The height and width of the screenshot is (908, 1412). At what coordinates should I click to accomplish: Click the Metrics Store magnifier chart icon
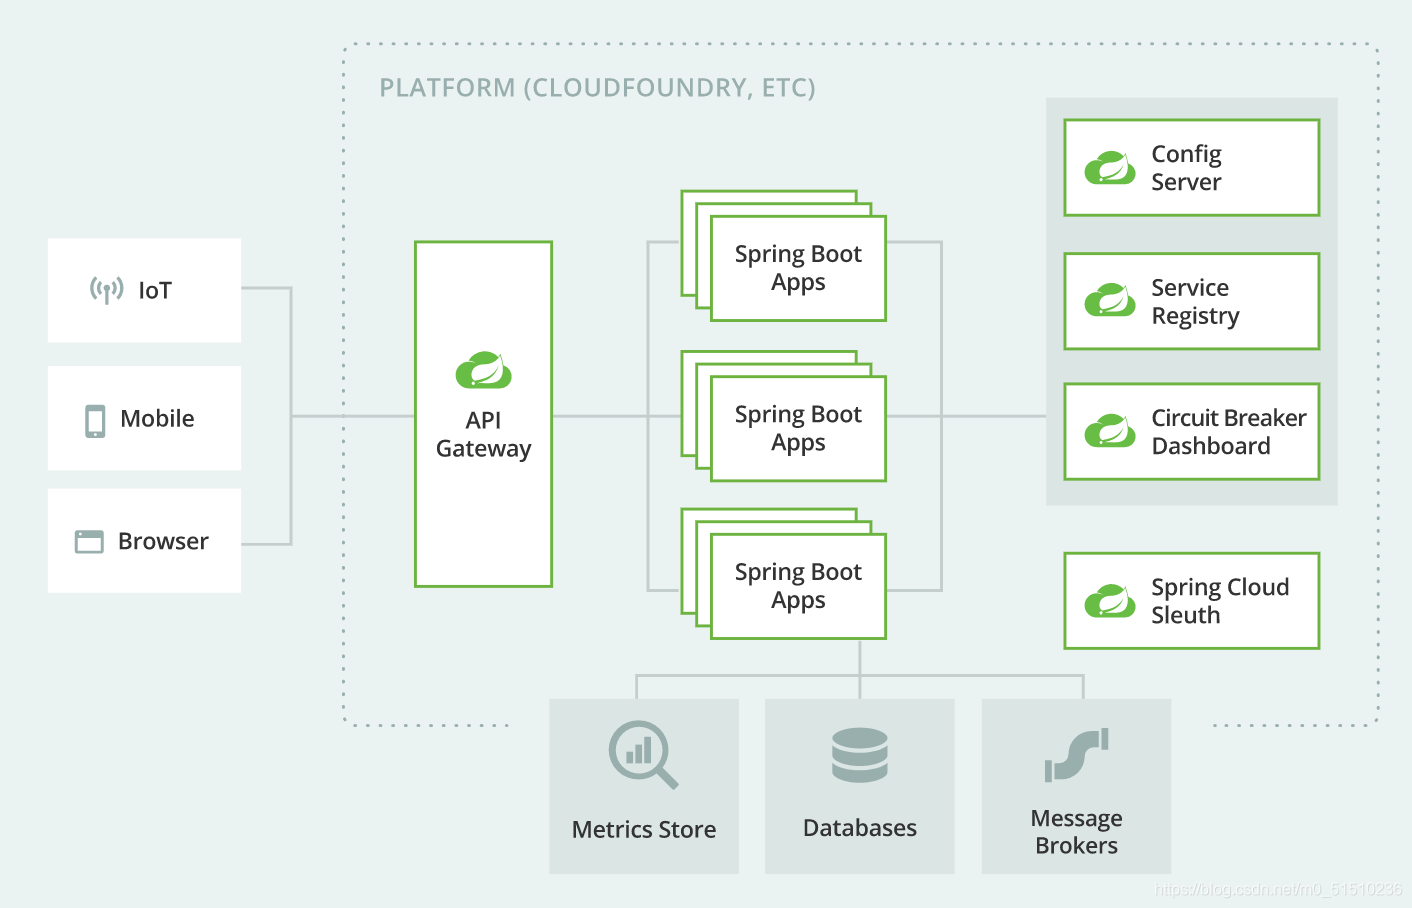click(x=644, y=755)
